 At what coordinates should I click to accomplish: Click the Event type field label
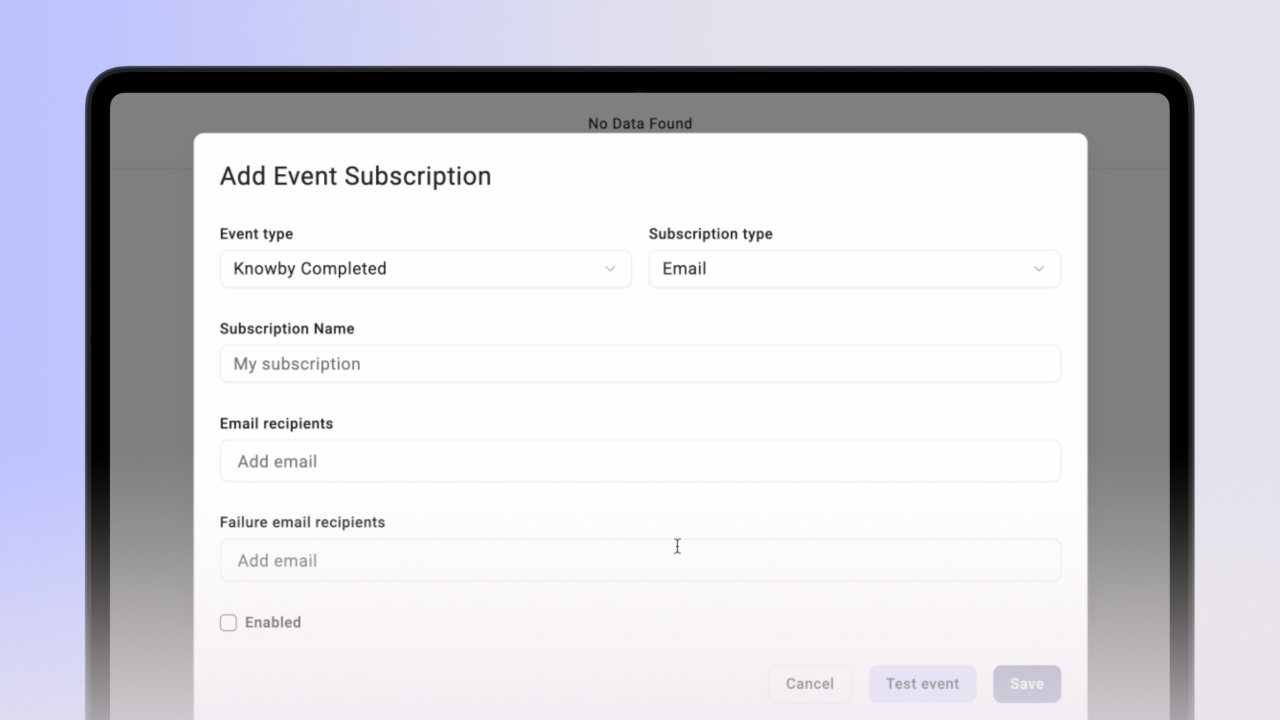256,234
